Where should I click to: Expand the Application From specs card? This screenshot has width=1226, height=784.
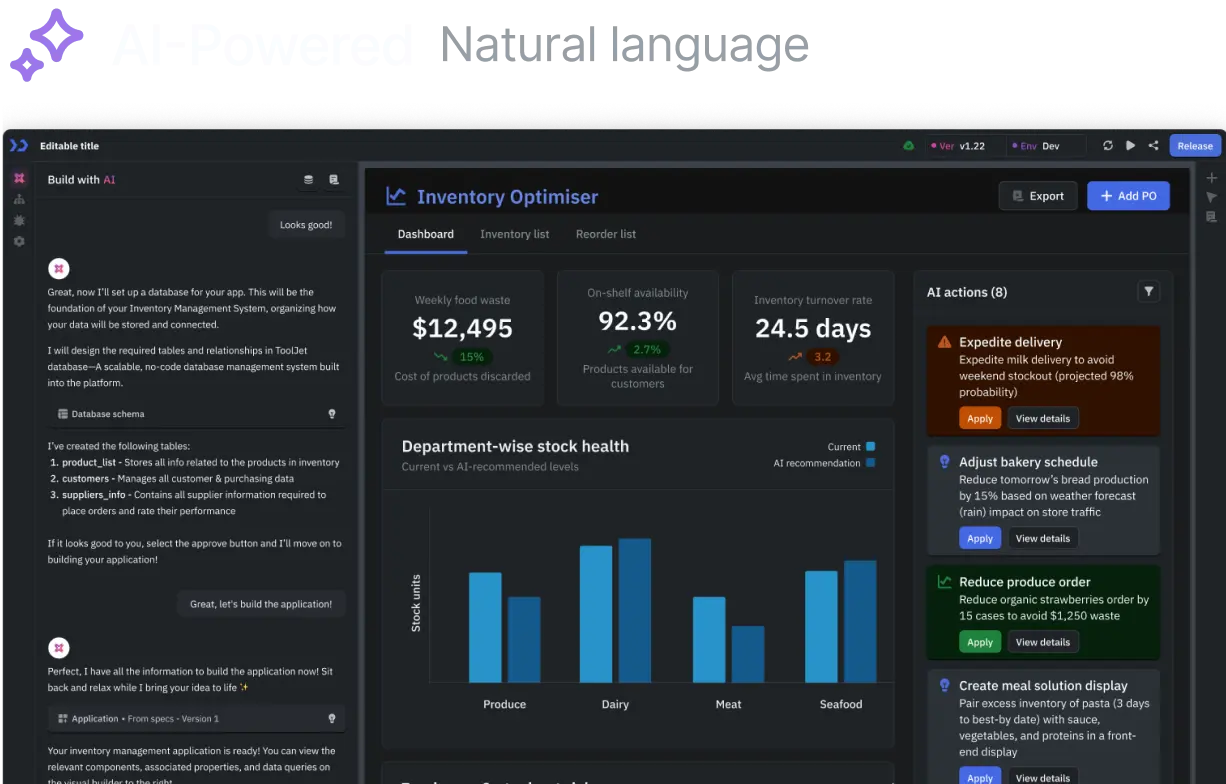[x=196, y=719]
